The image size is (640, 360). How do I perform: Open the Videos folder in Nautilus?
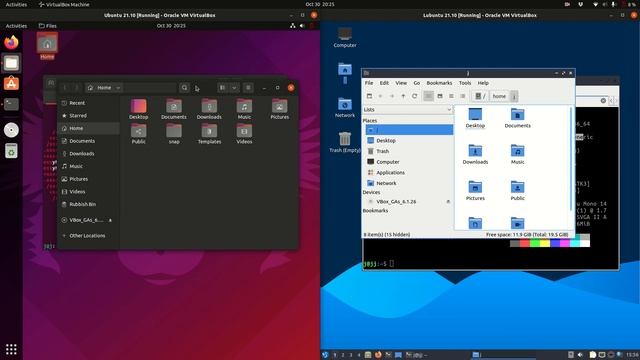pos(244,134)
